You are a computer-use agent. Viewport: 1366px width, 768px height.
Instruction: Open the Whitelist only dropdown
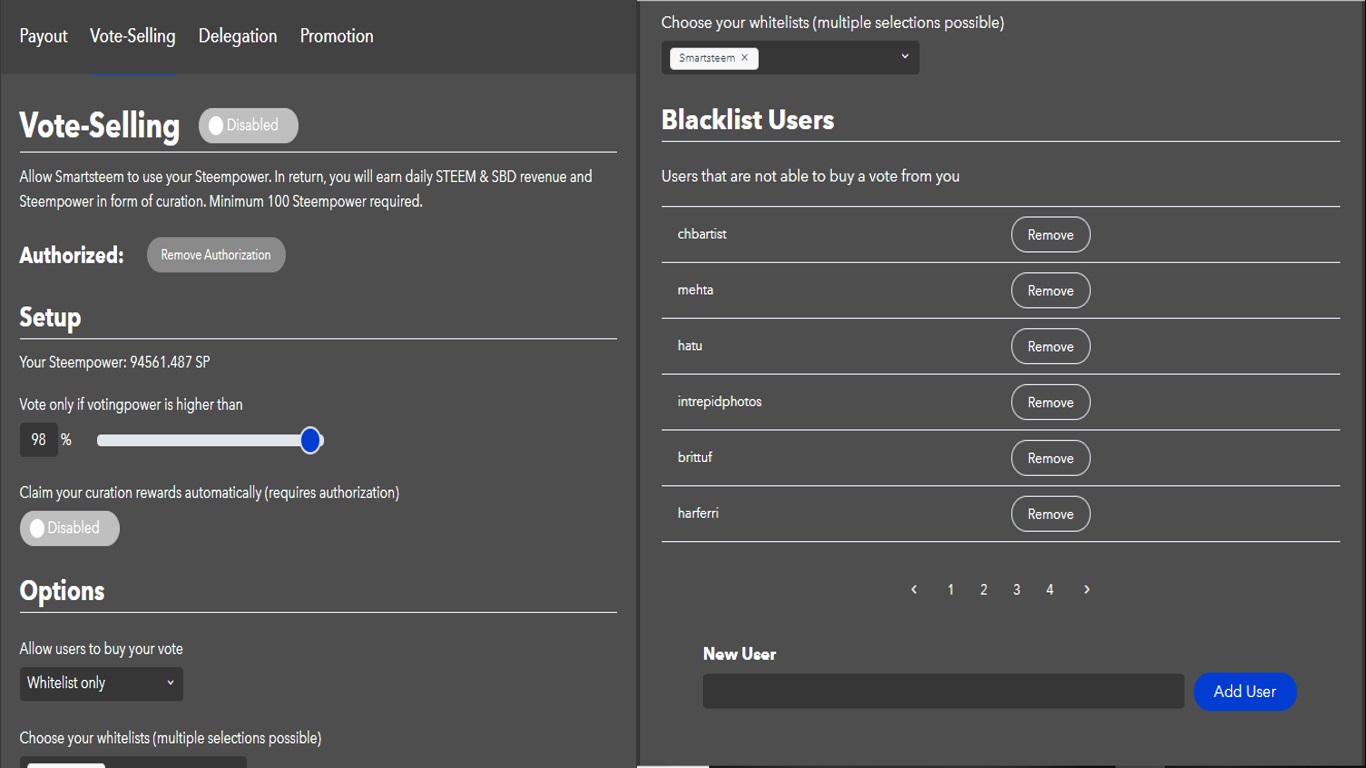[101, 683]
